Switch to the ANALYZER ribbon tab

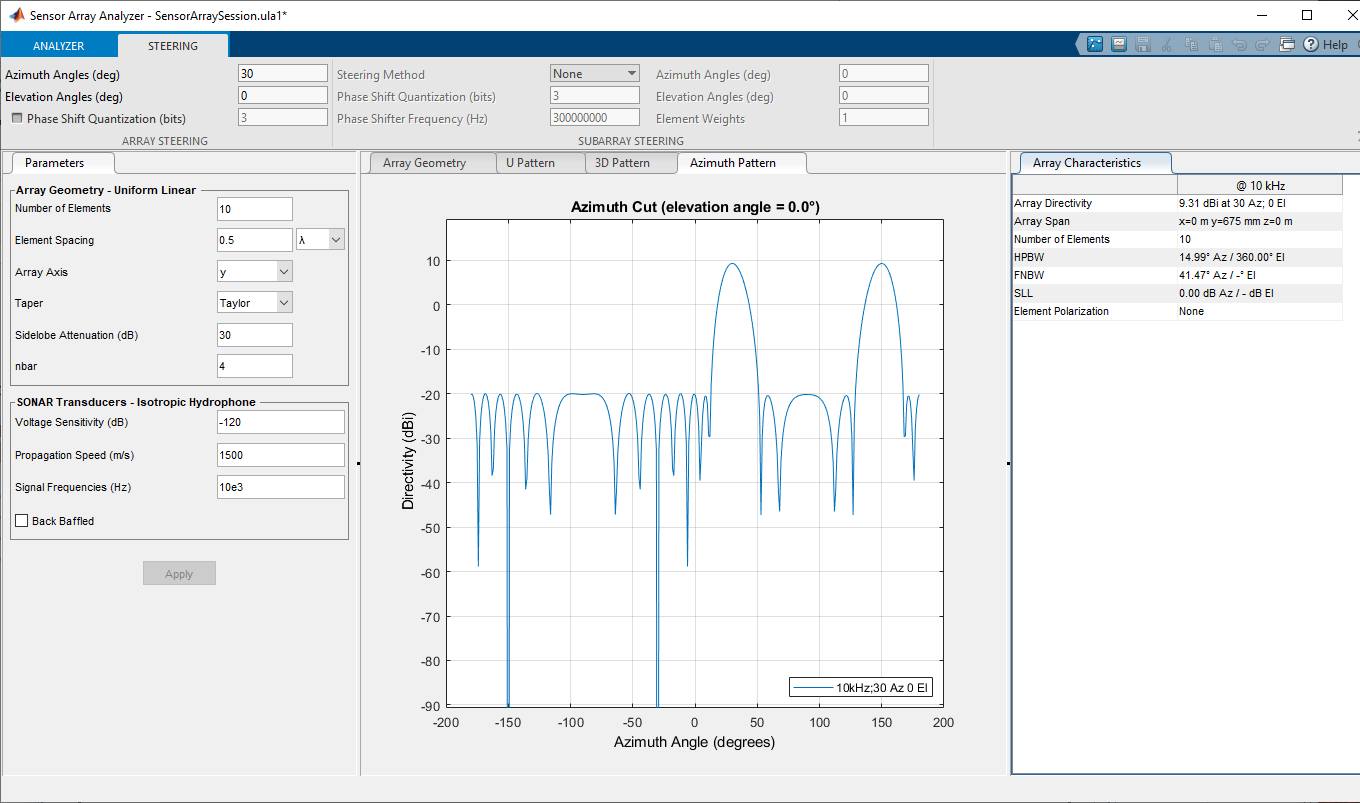click(58, 46)
